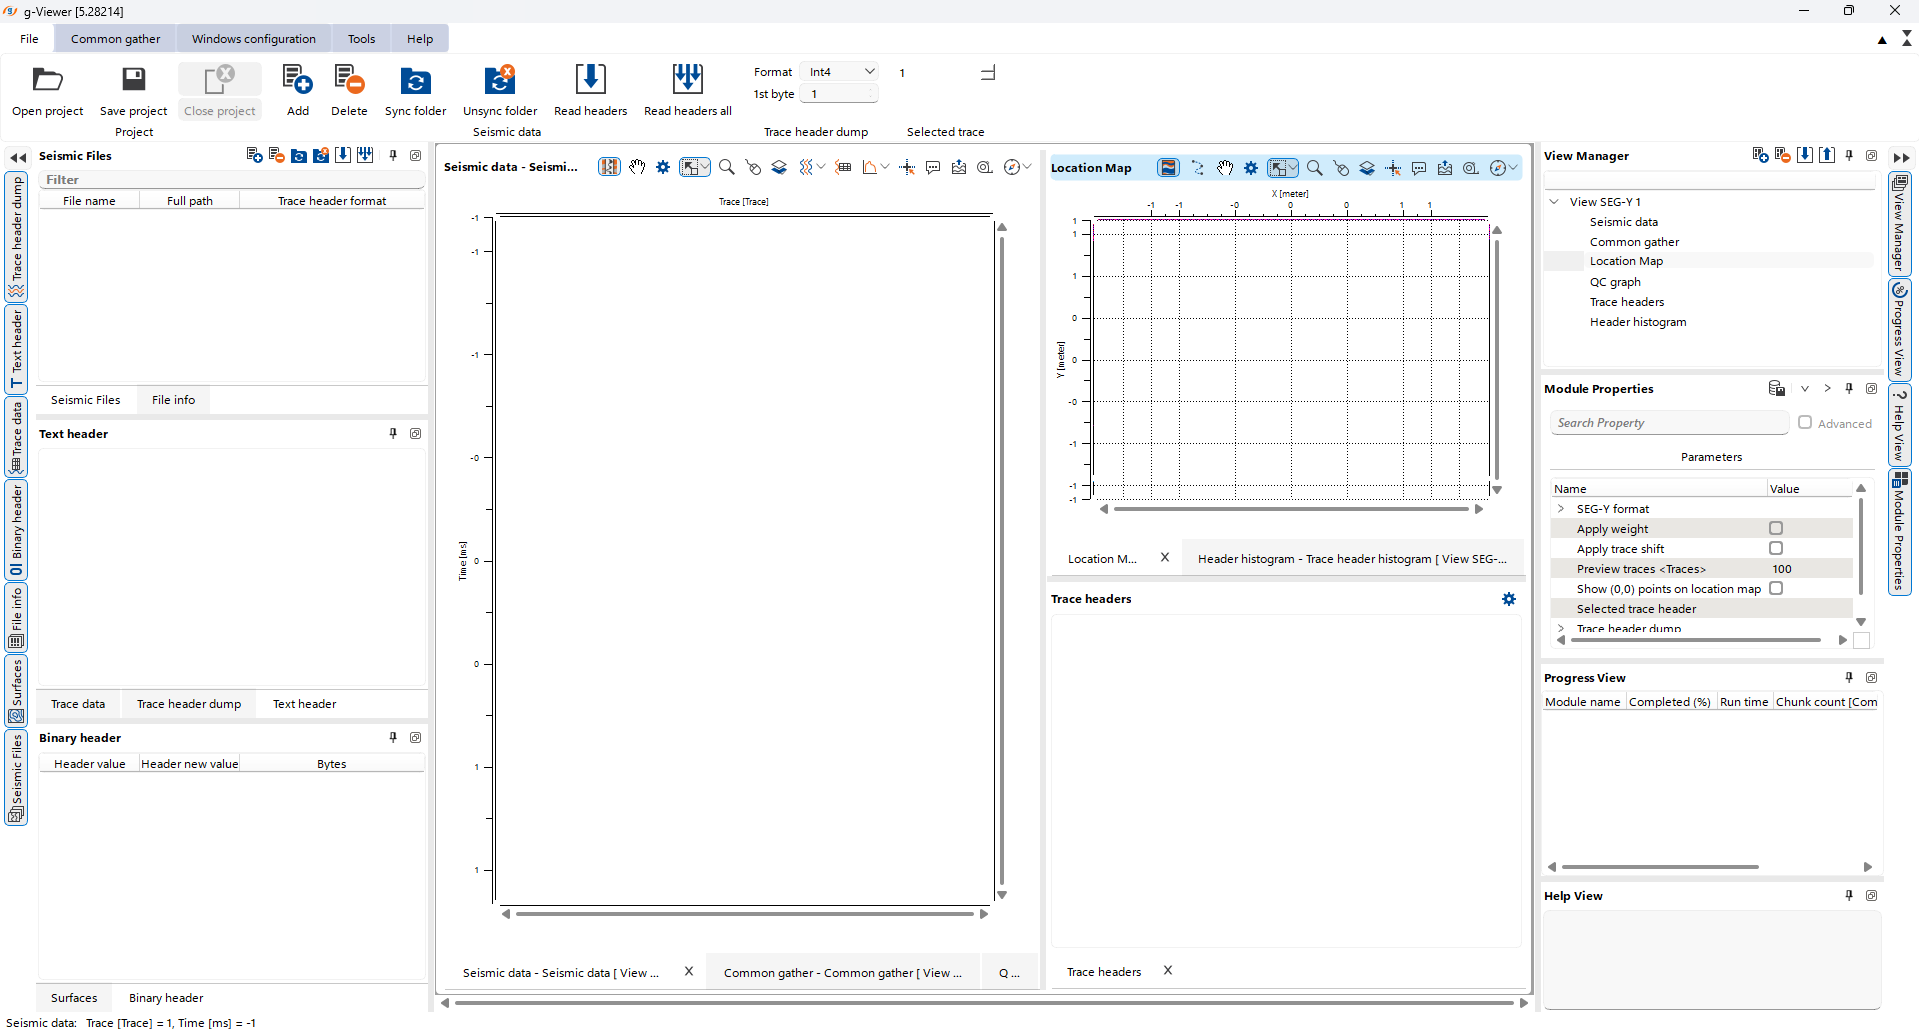
Task: Click the Save project icon
Action: click(133, 80)
